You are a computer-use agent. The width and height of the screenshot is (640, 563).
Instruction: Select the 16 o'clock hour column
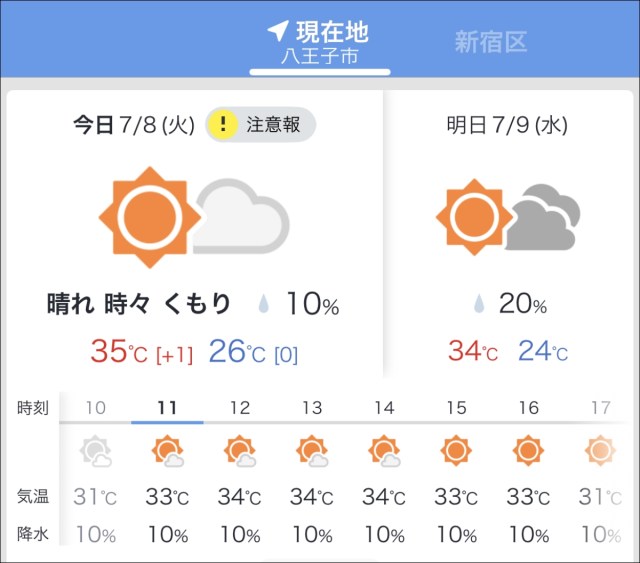528,408
